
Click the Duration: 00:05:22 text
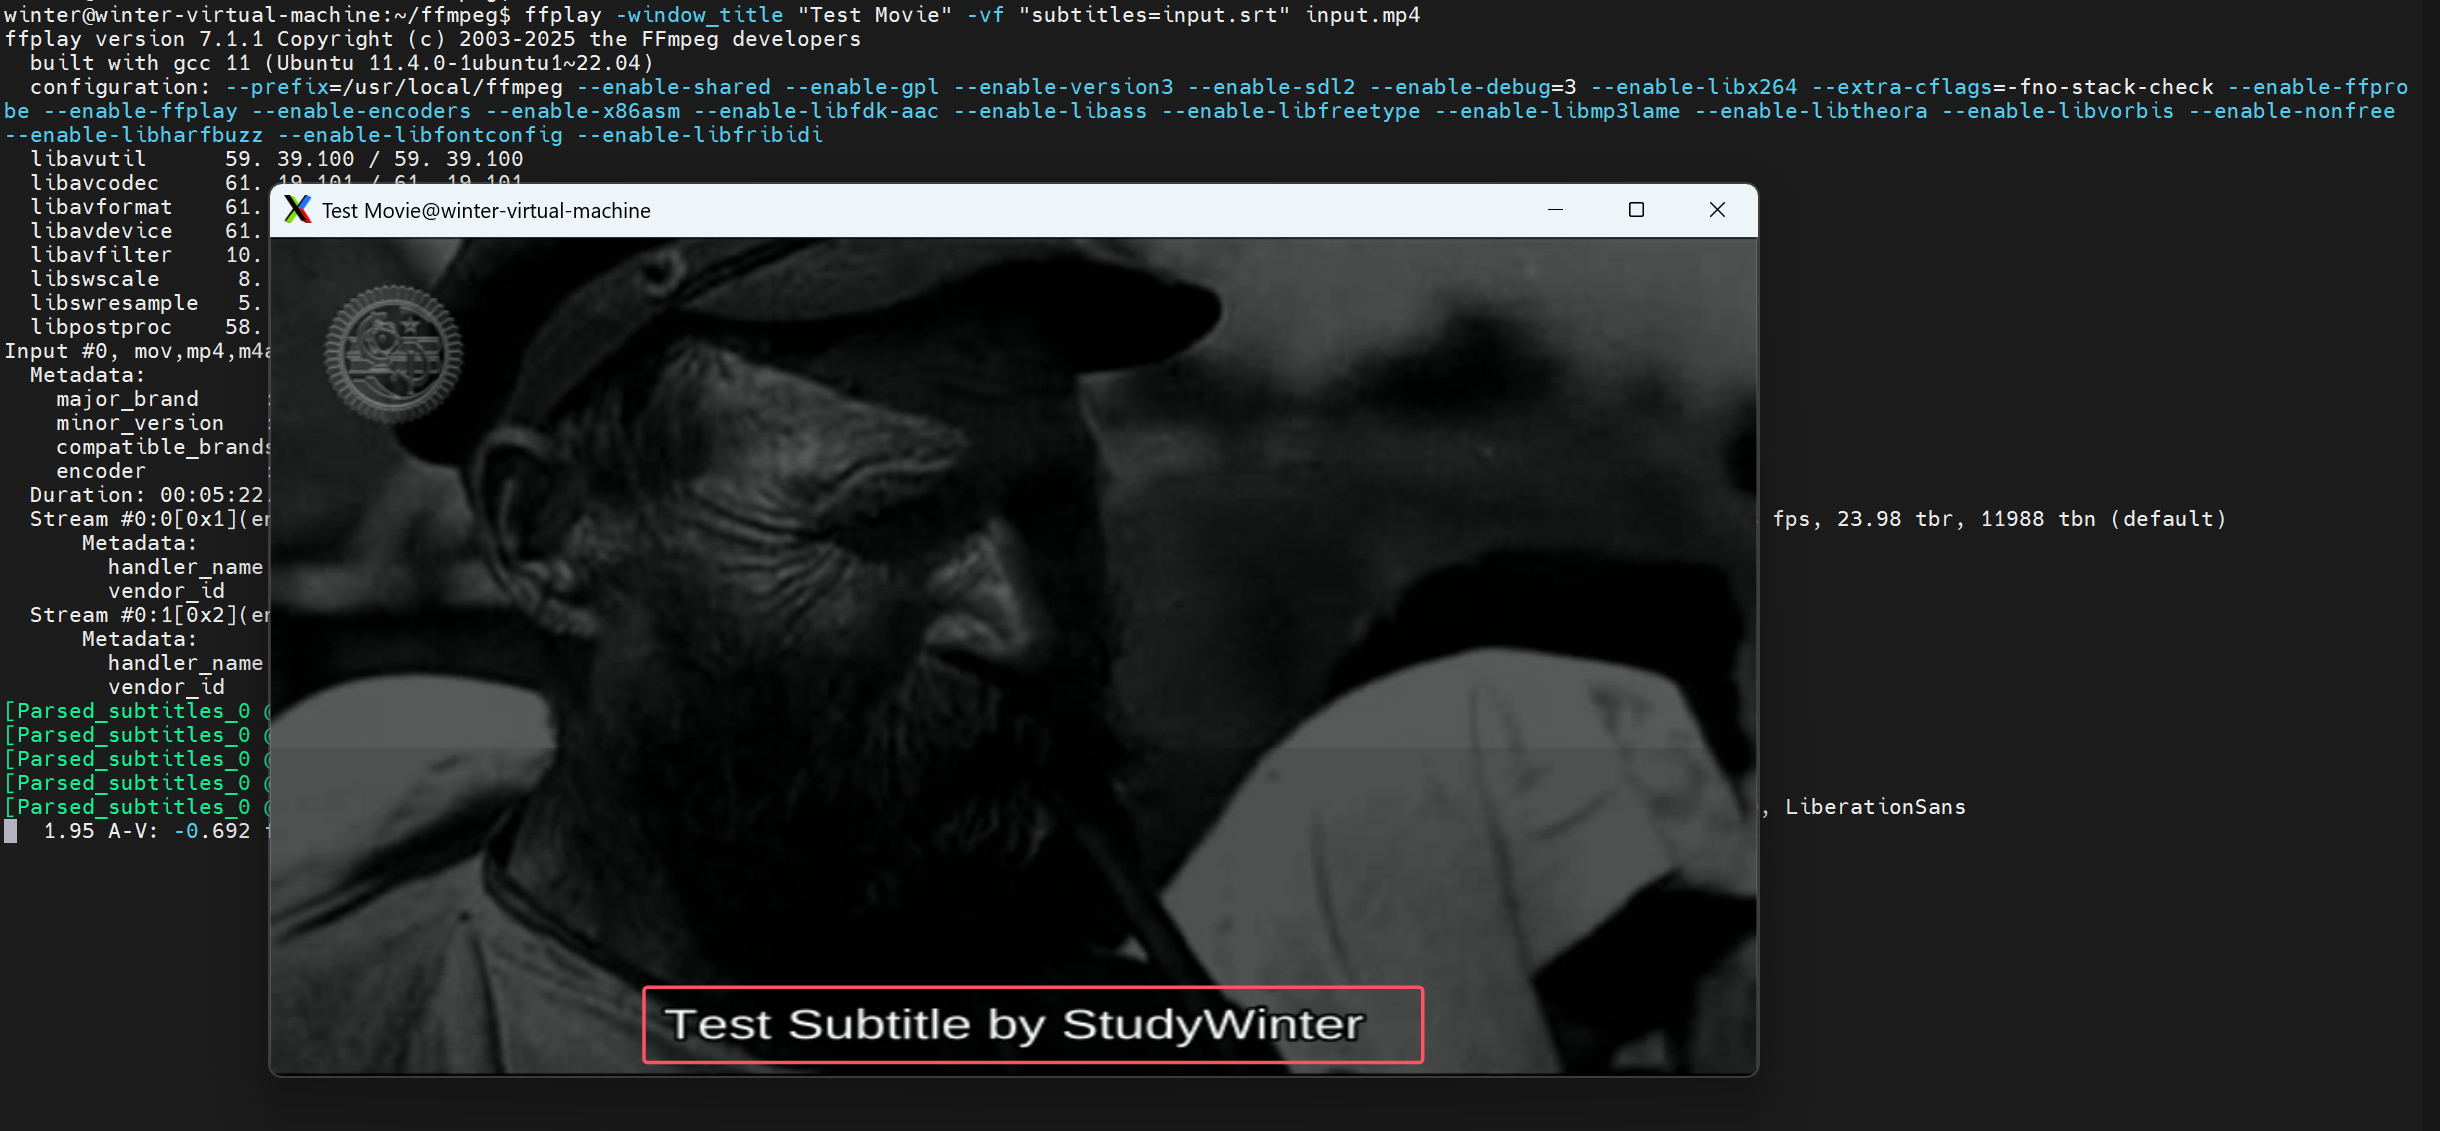click(x=146, y=495)
